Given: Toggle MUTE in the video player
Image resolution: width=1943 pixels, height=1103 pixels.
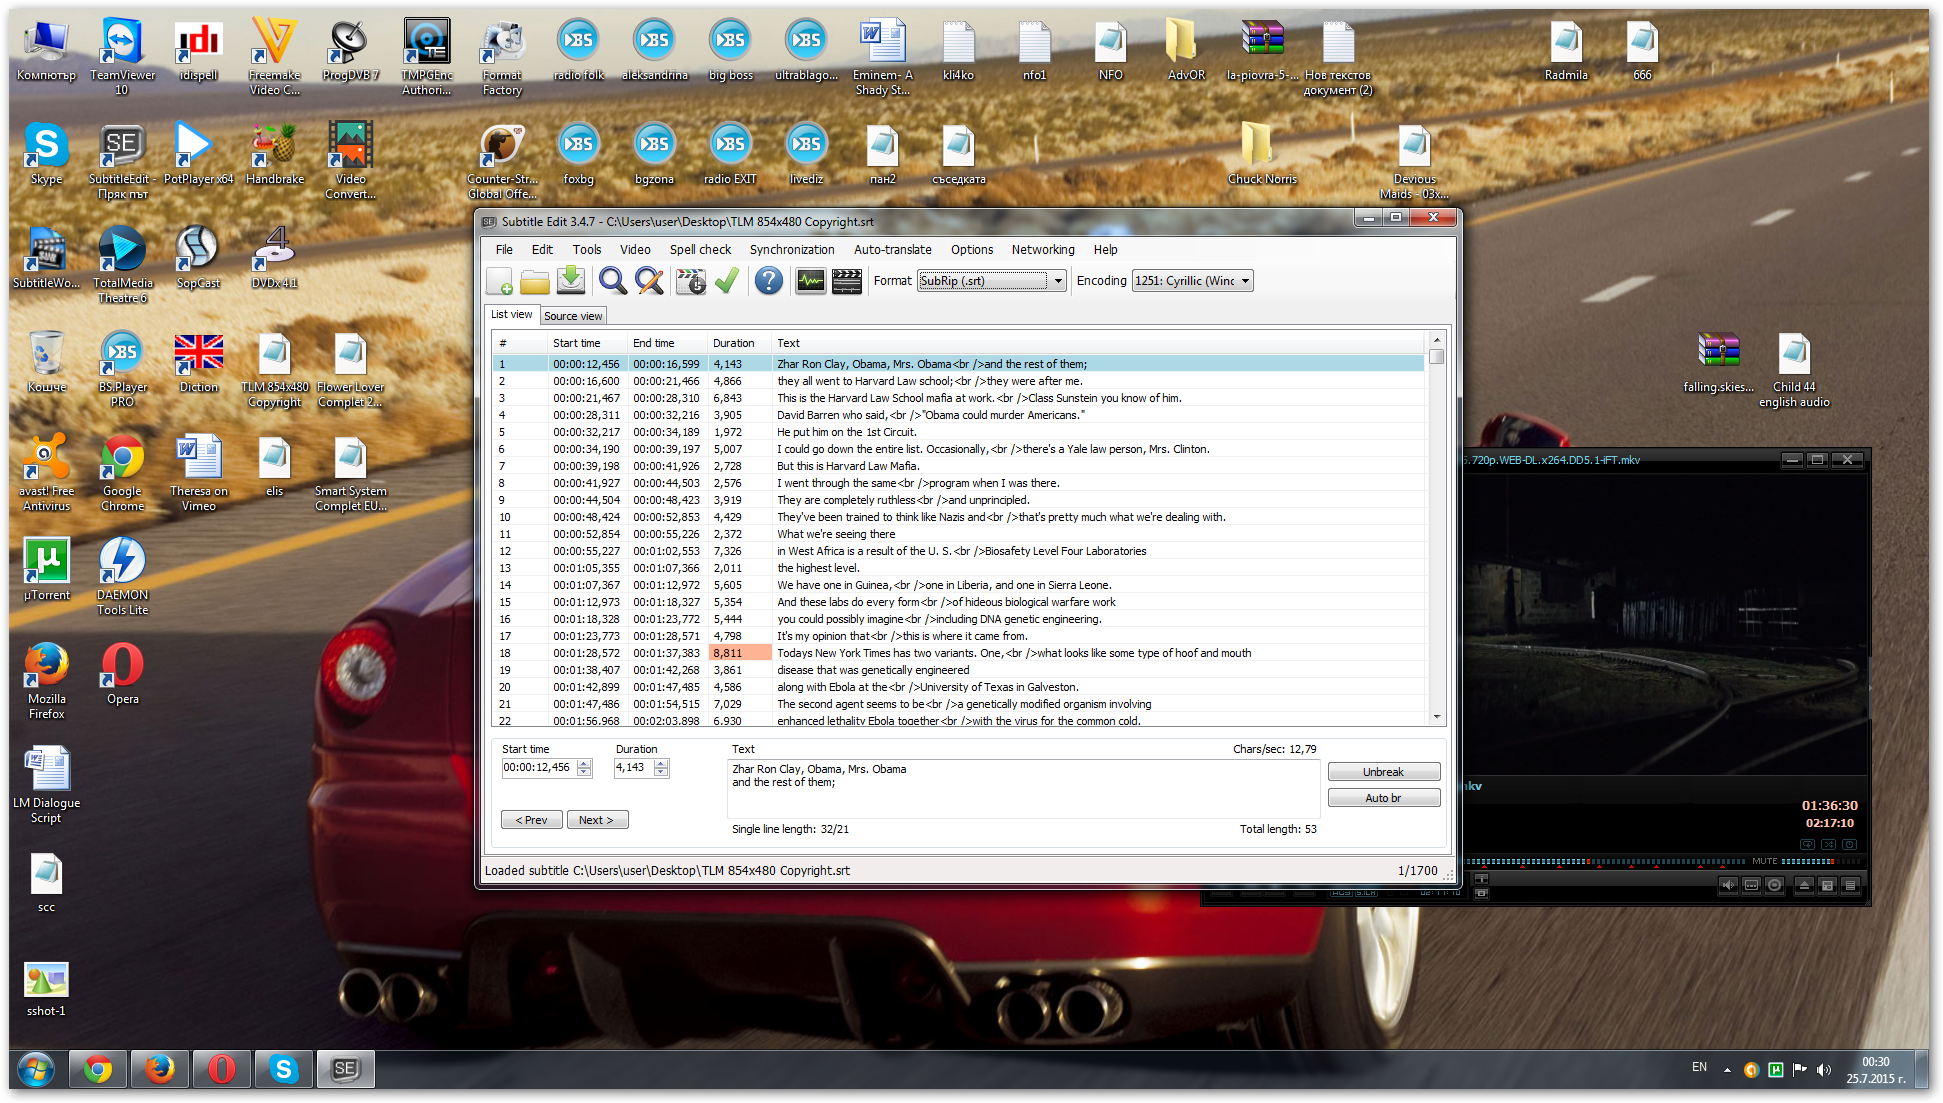Looking at the screenshot, I should point(1764,861).
